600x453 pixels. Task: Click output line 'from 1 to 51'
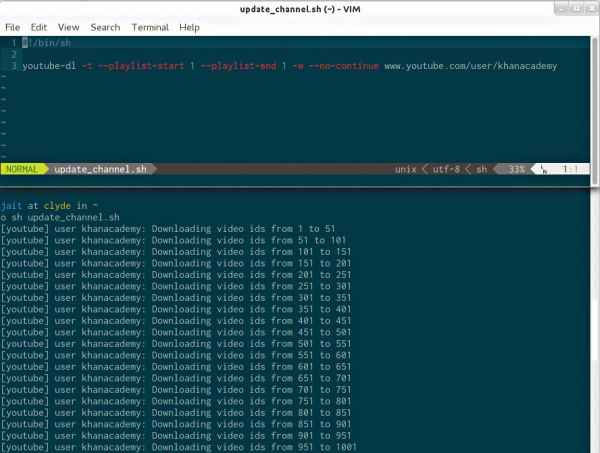click(168, 229)
